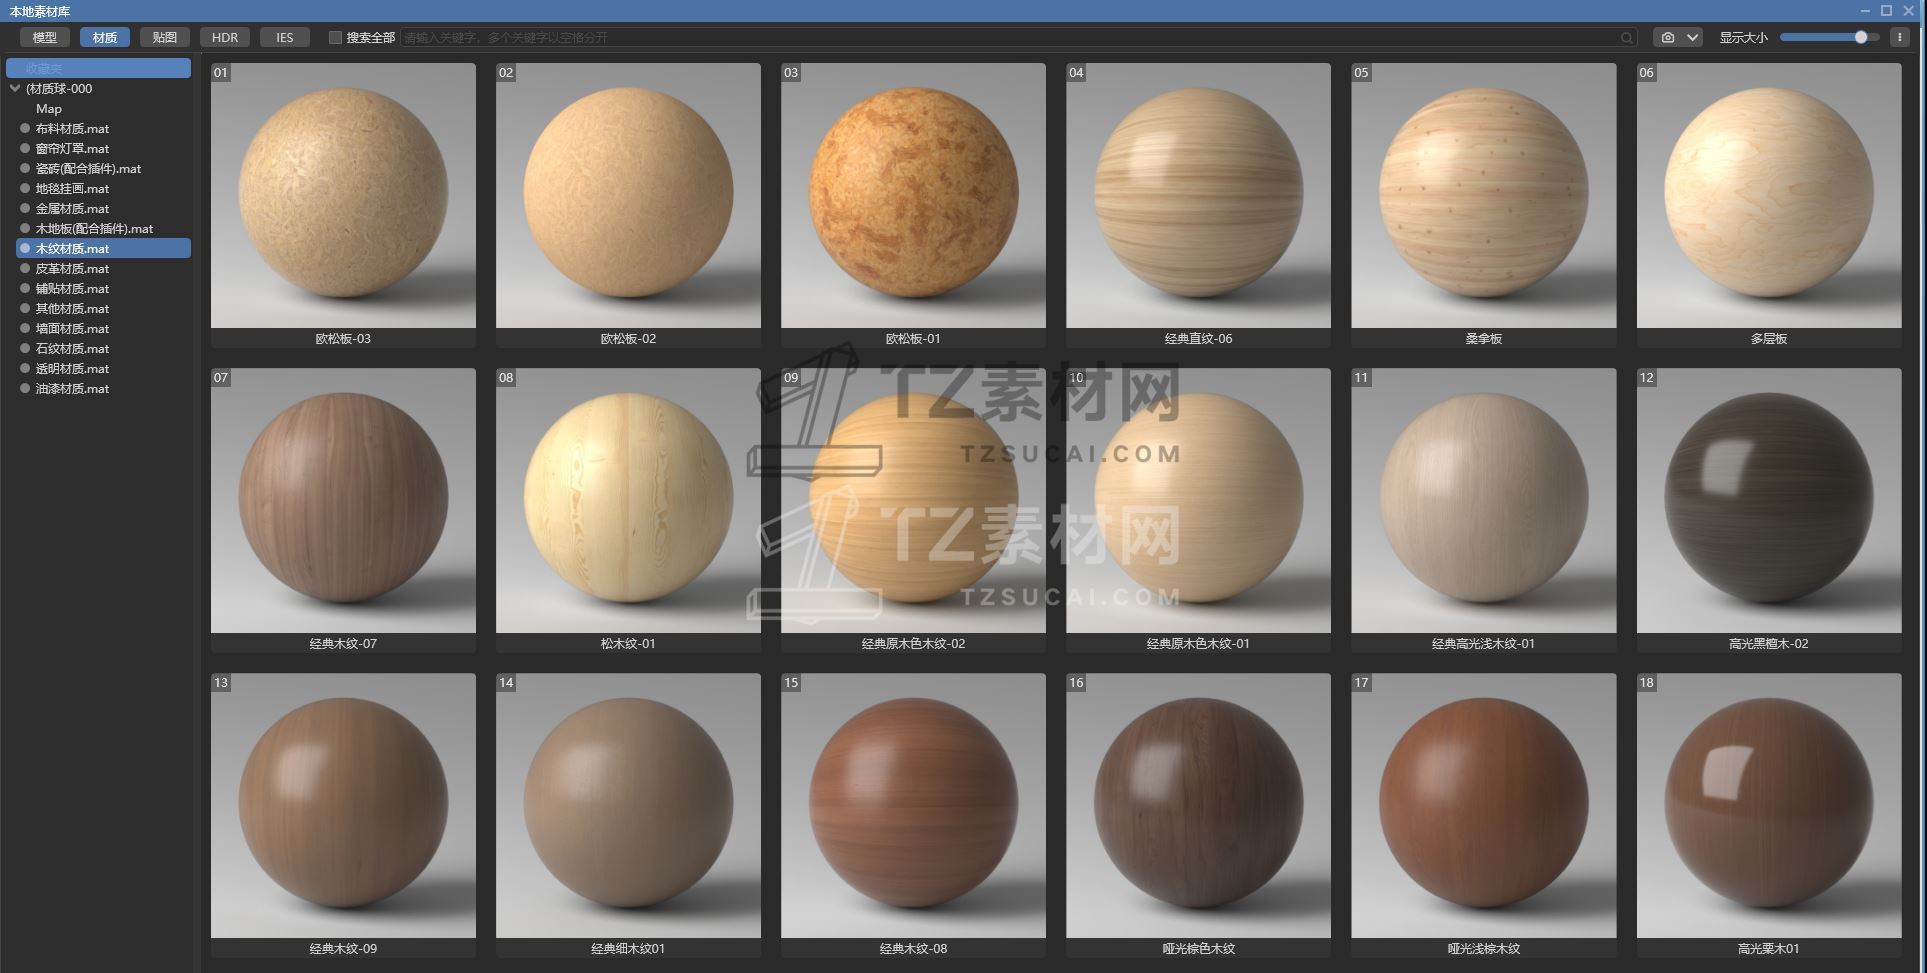Open 墙面材质.mat in the tree

pos(72,328)
